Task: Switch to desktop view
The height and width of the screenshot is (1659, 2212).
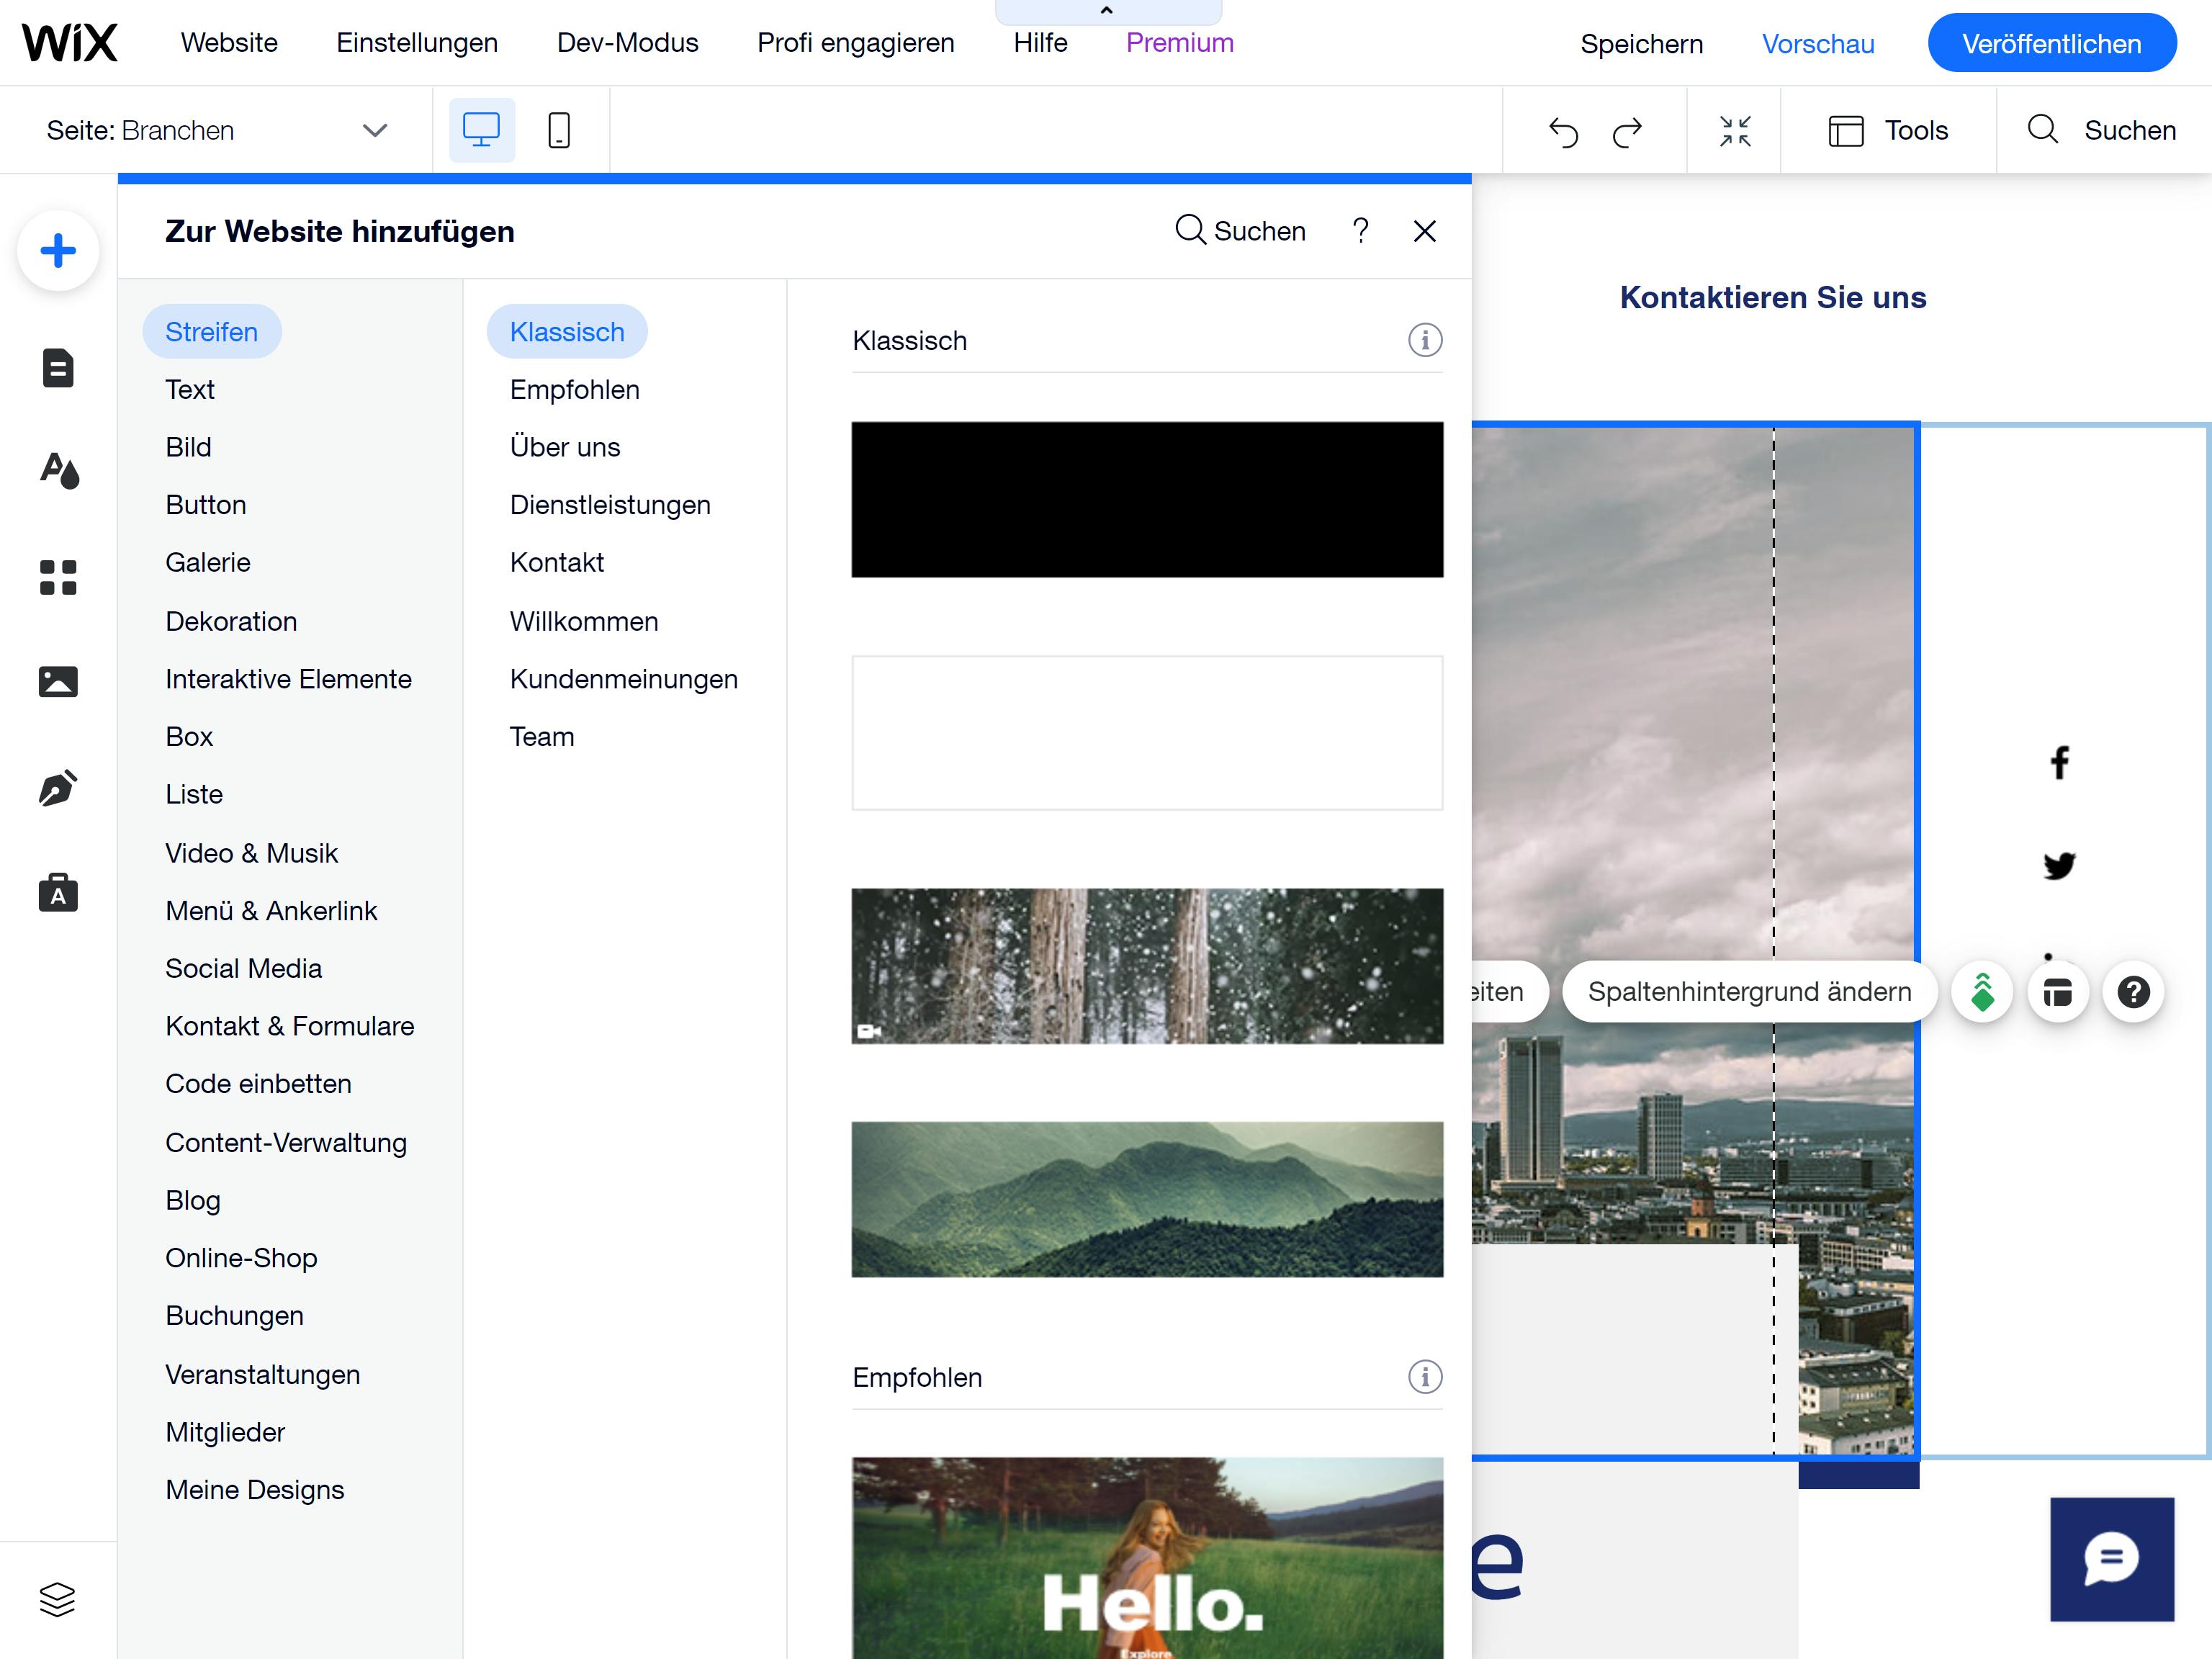Action: pyautogui.click(x=481, y=131)
